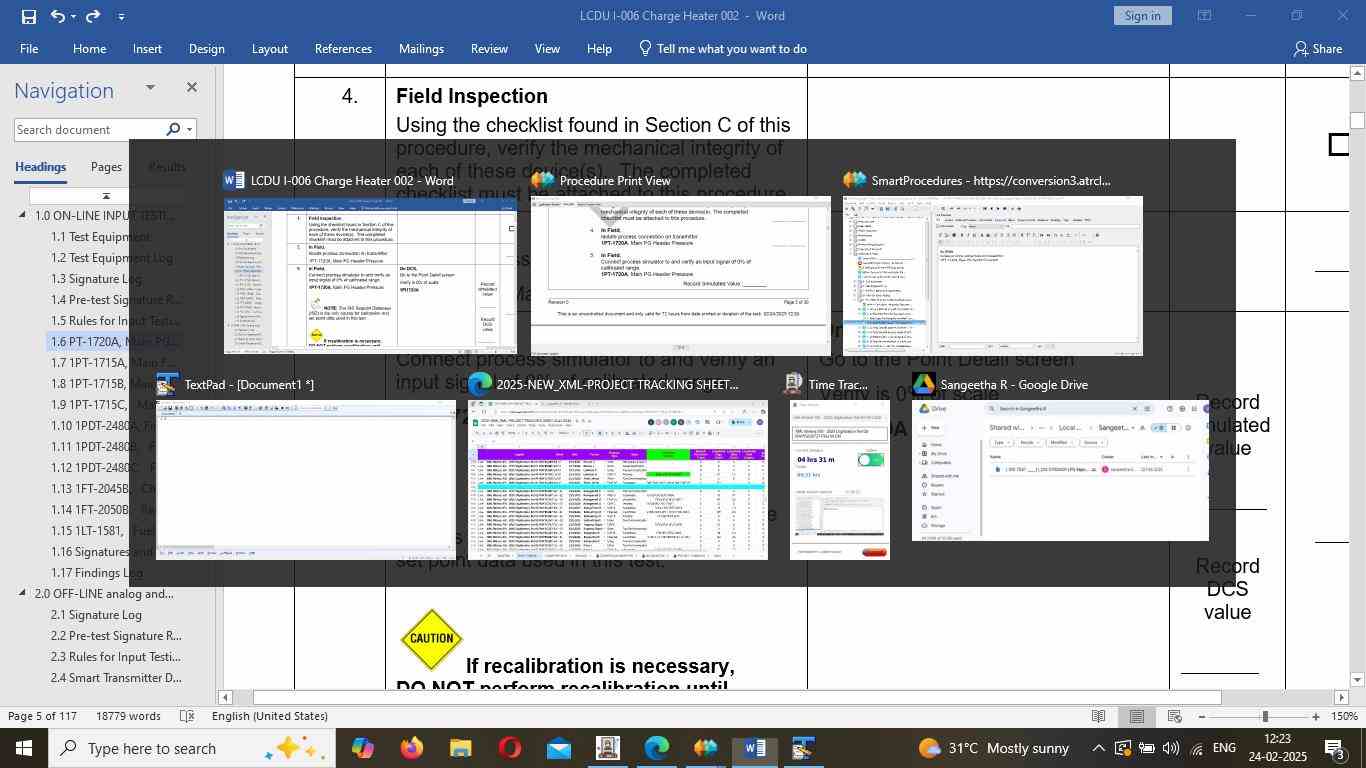Image resolution: width=1366 pixels, height=768 pixels.
Task: Open the Design ribbon tab
Action: (206, 48)
